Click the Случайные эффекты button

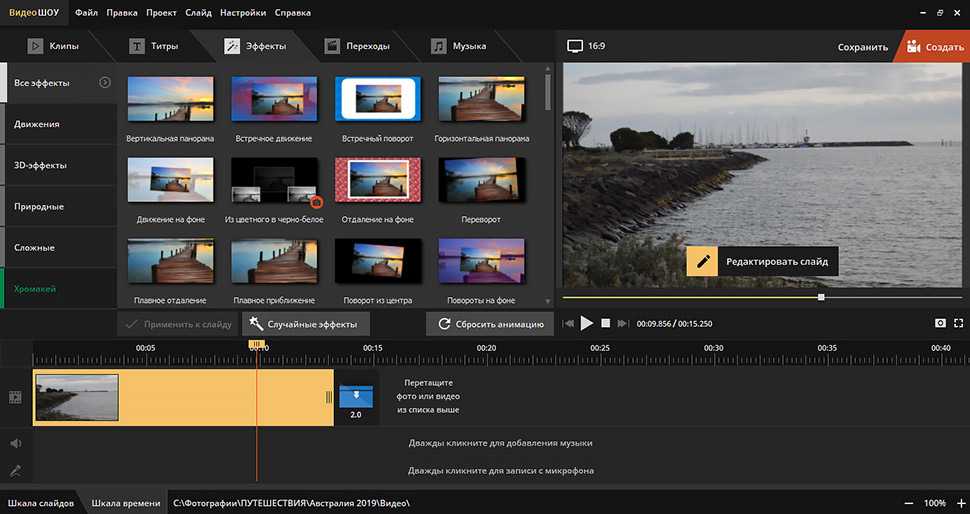click(305, 323)
